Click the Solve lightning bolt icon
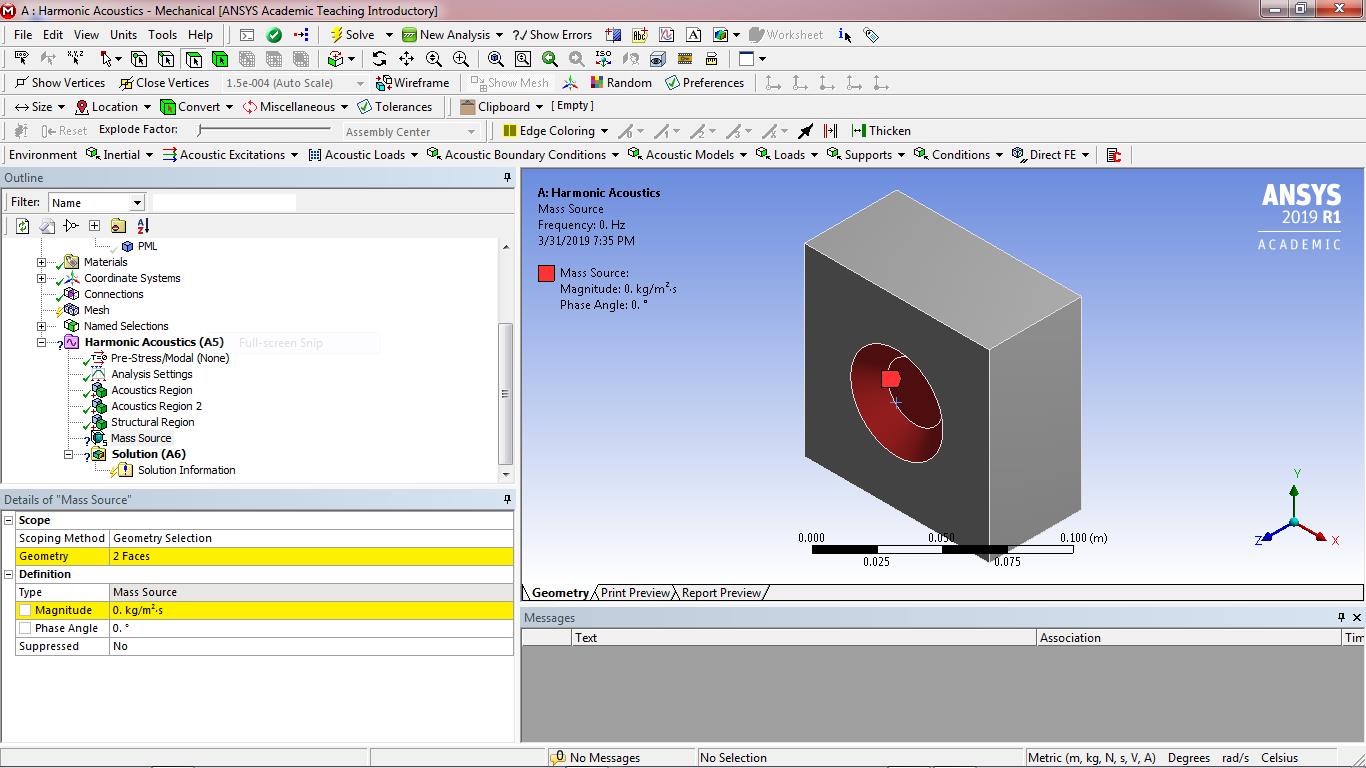This screenshot has width=1366, height=768. click(337, 35)
